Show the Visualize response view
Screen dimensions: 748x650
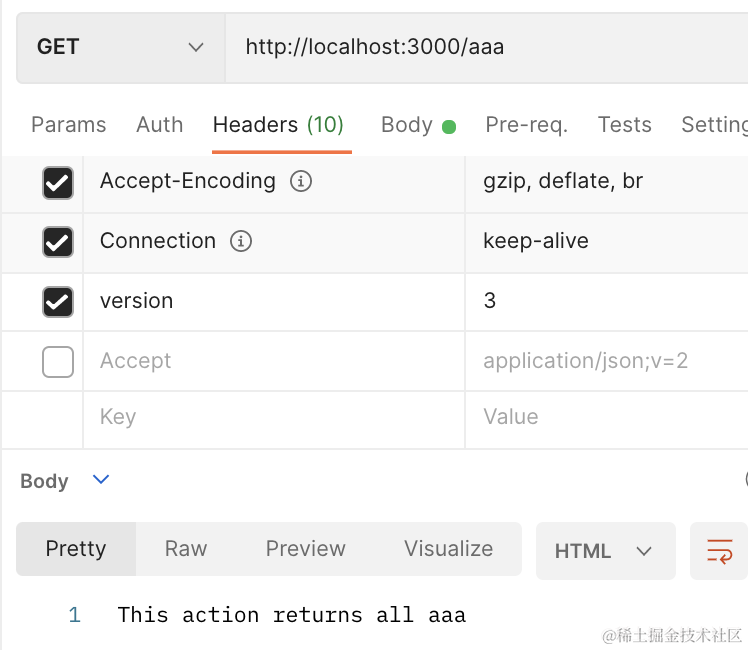(448, 549)
